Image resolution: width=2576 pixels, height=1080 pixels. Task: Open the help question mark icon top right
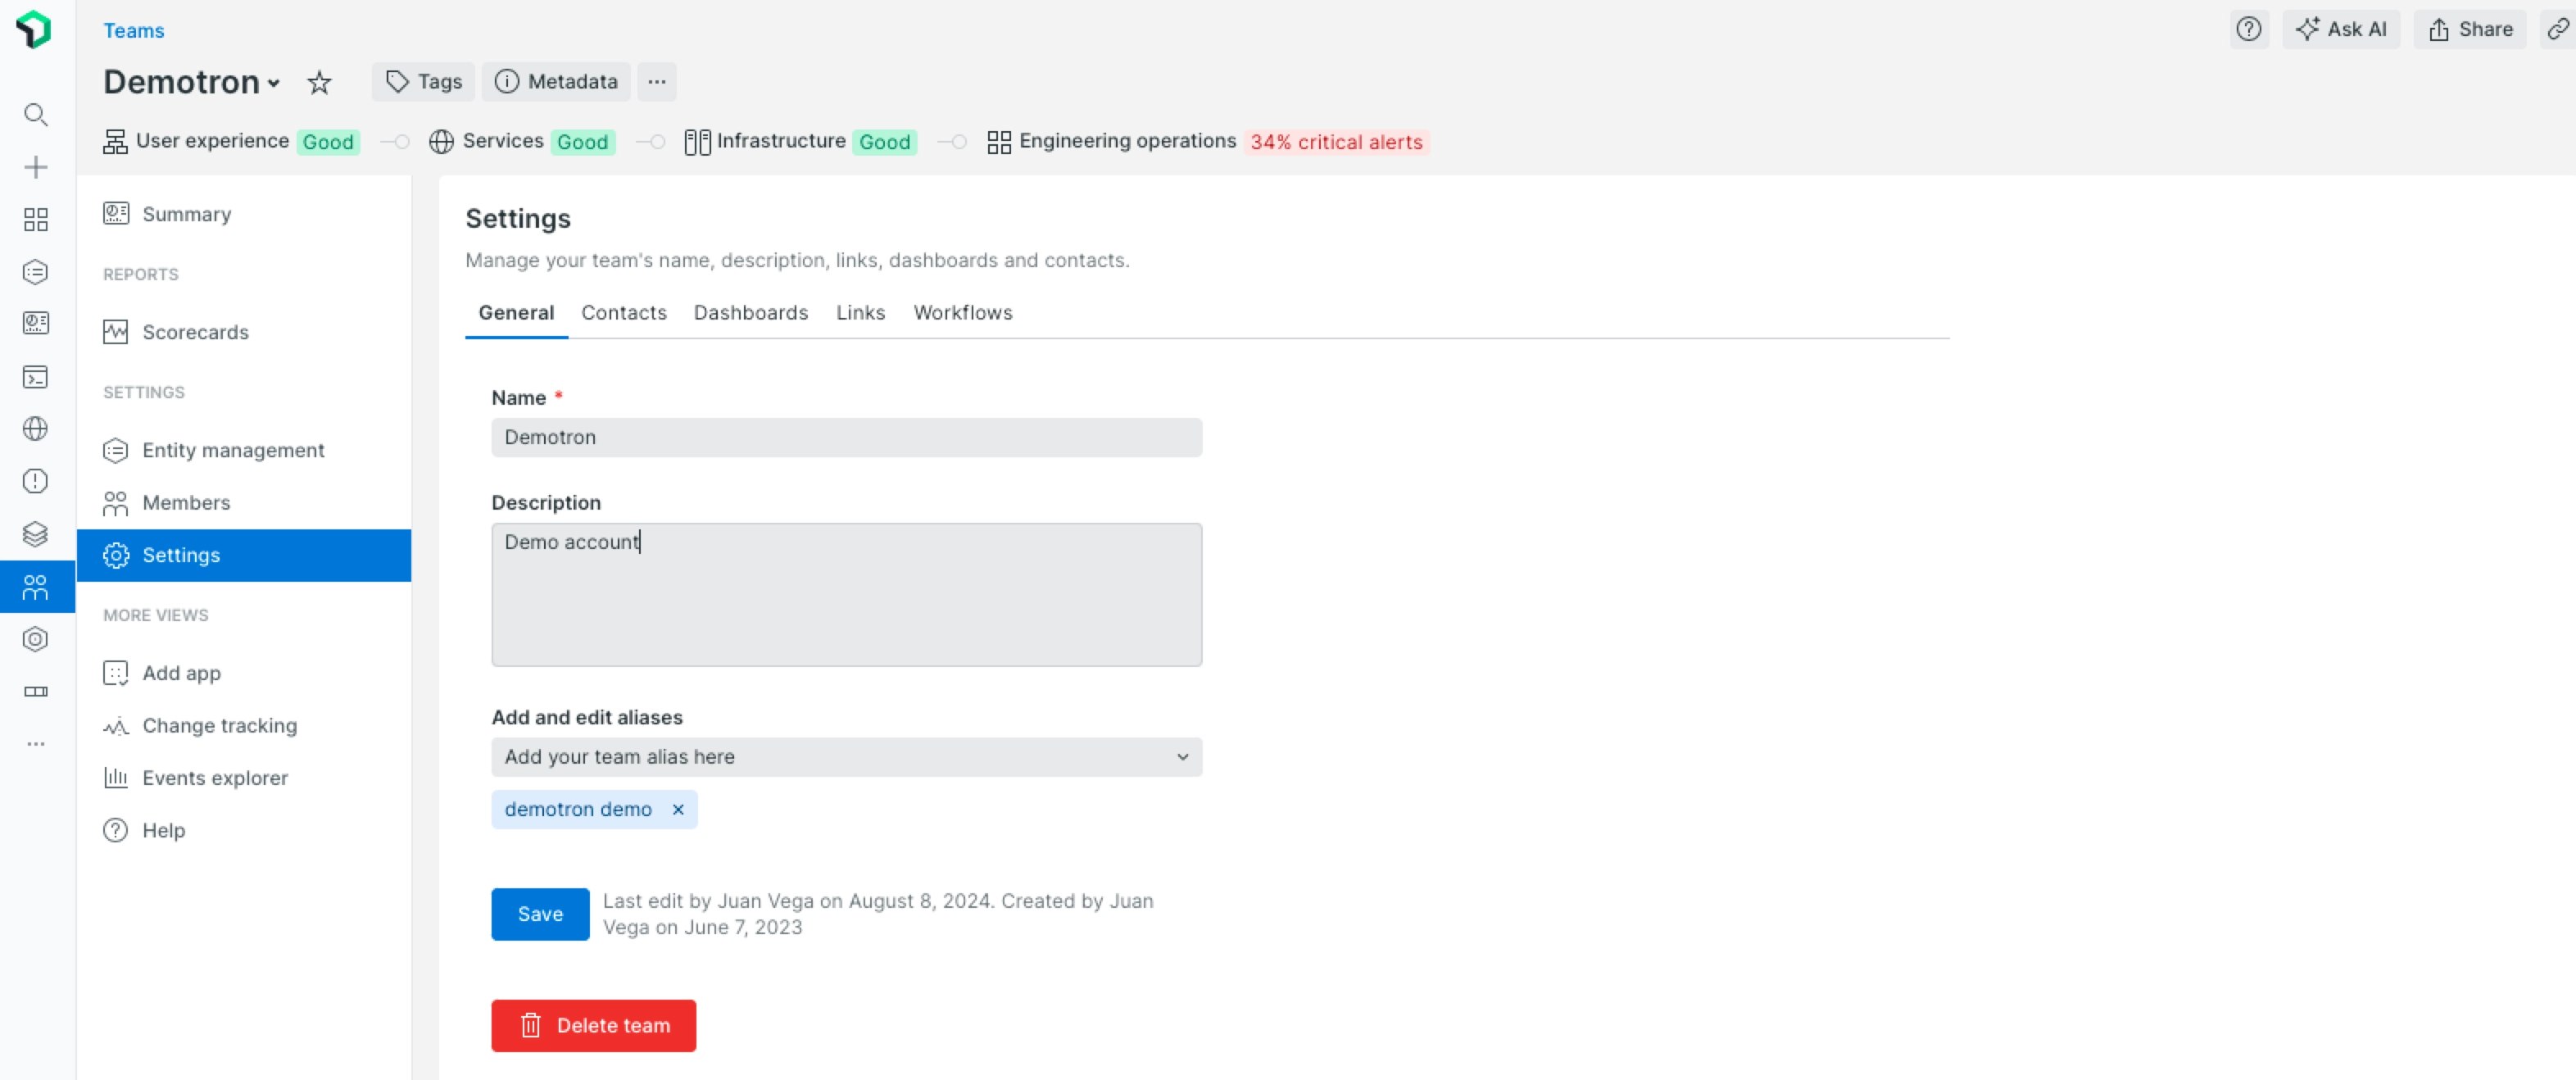(2248, 29)
